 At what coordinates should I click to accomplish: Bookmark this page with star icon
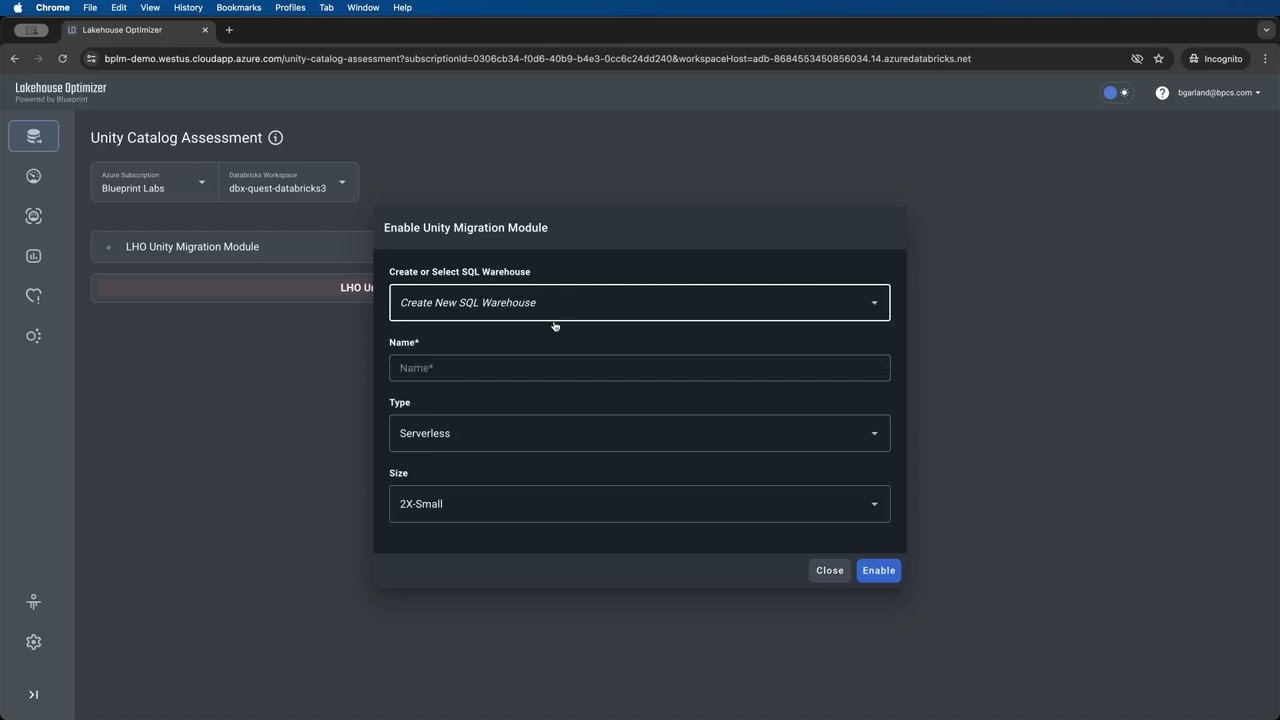coord(1159,59)
